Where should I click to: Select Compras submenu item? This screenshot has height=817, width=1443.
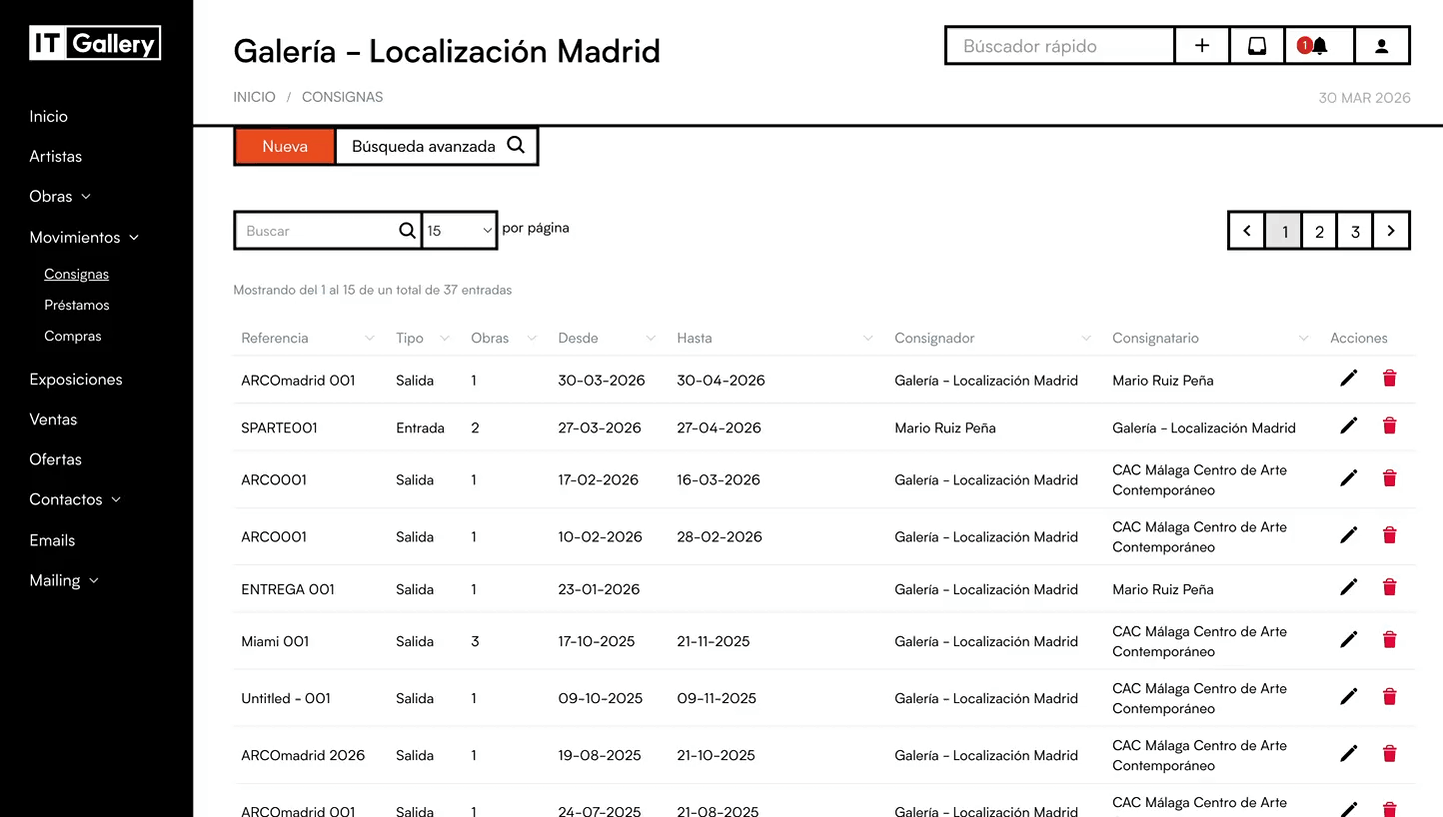coord(73,336)
